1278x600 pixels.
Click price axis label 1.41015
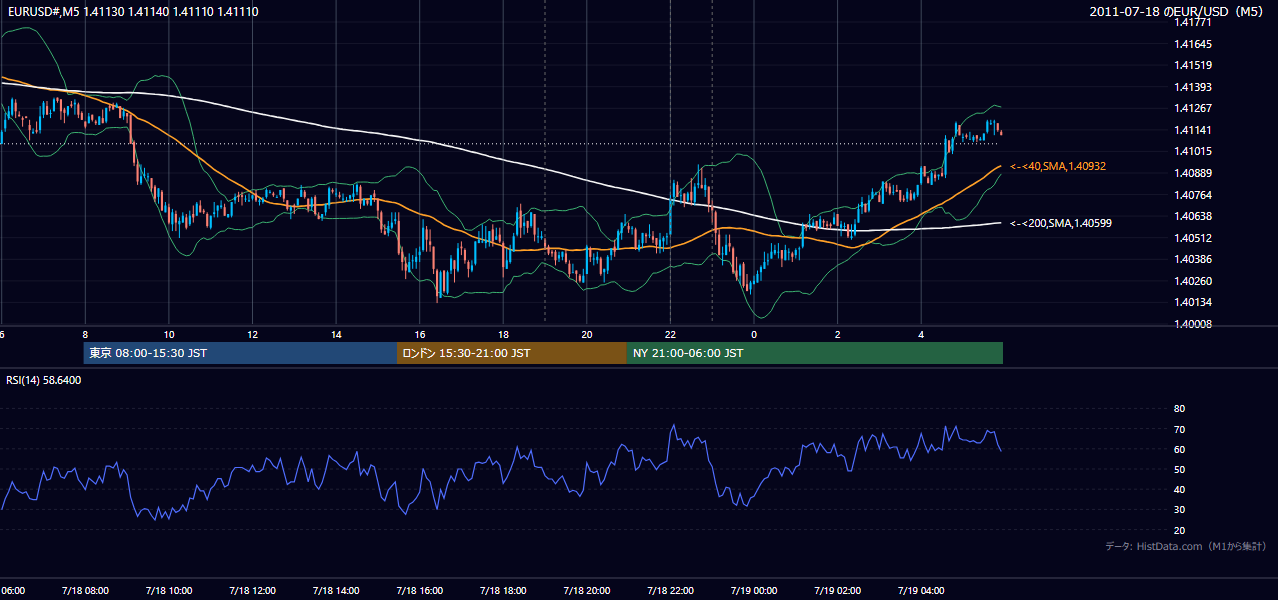click(1194, 151)
